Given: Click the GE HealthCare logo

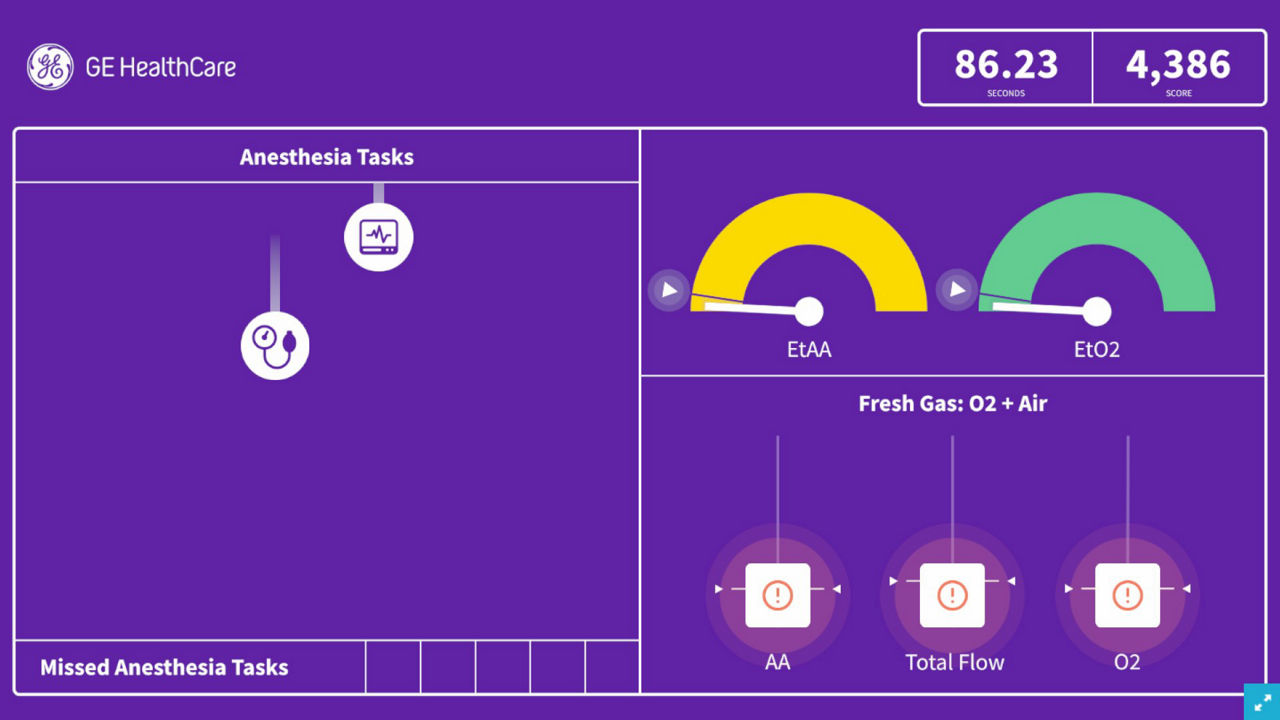Looking at the screenshot, I should pos(130,67).
